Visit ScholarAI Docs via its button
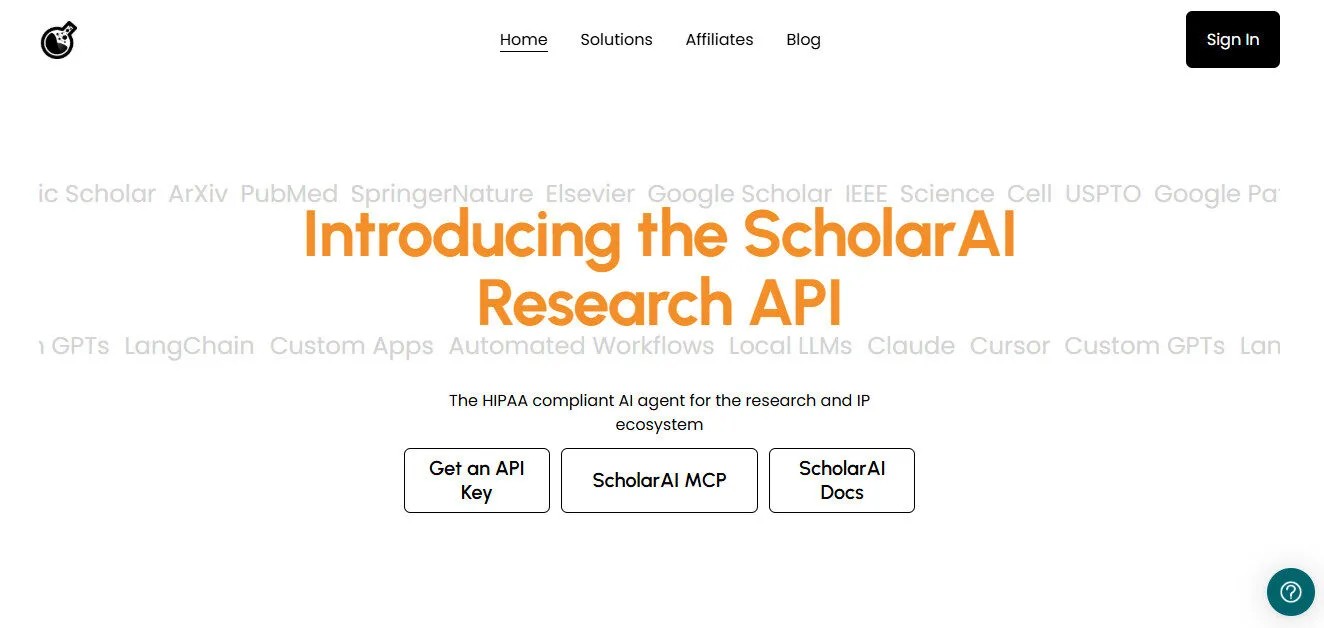 coord(841,480)
